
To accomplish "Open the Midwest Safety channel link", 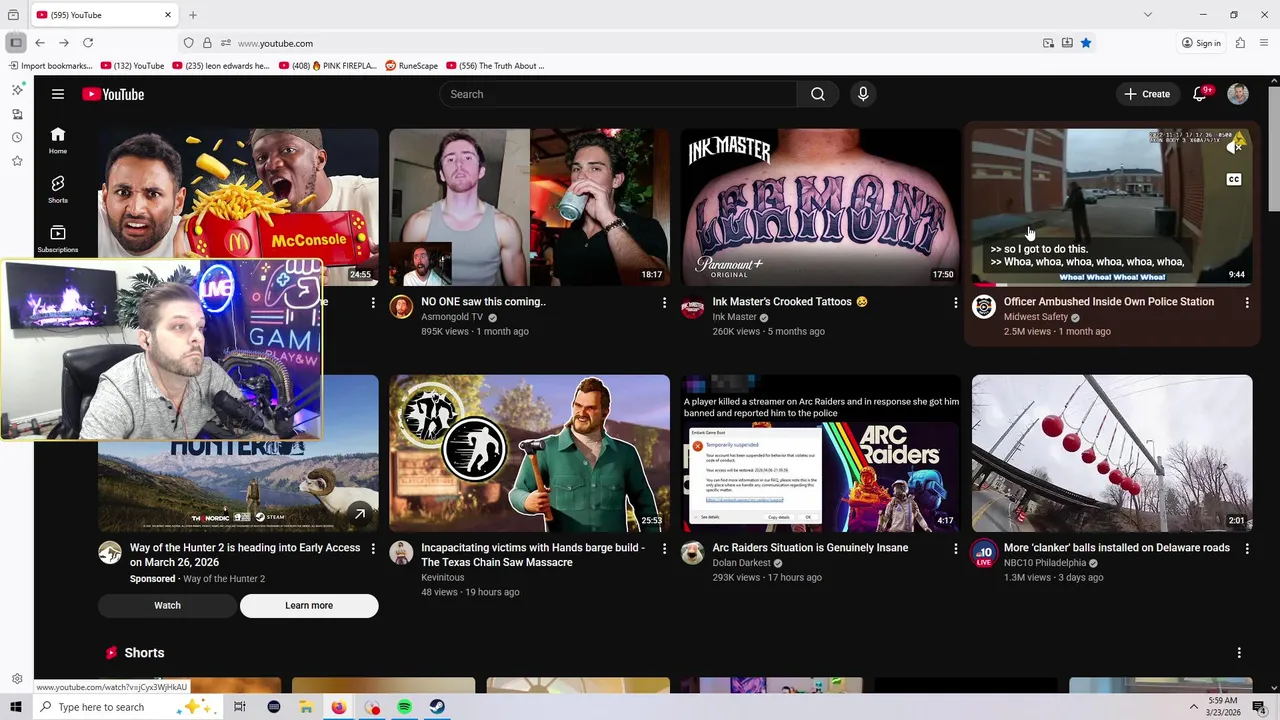I will tap(1036, 317).
